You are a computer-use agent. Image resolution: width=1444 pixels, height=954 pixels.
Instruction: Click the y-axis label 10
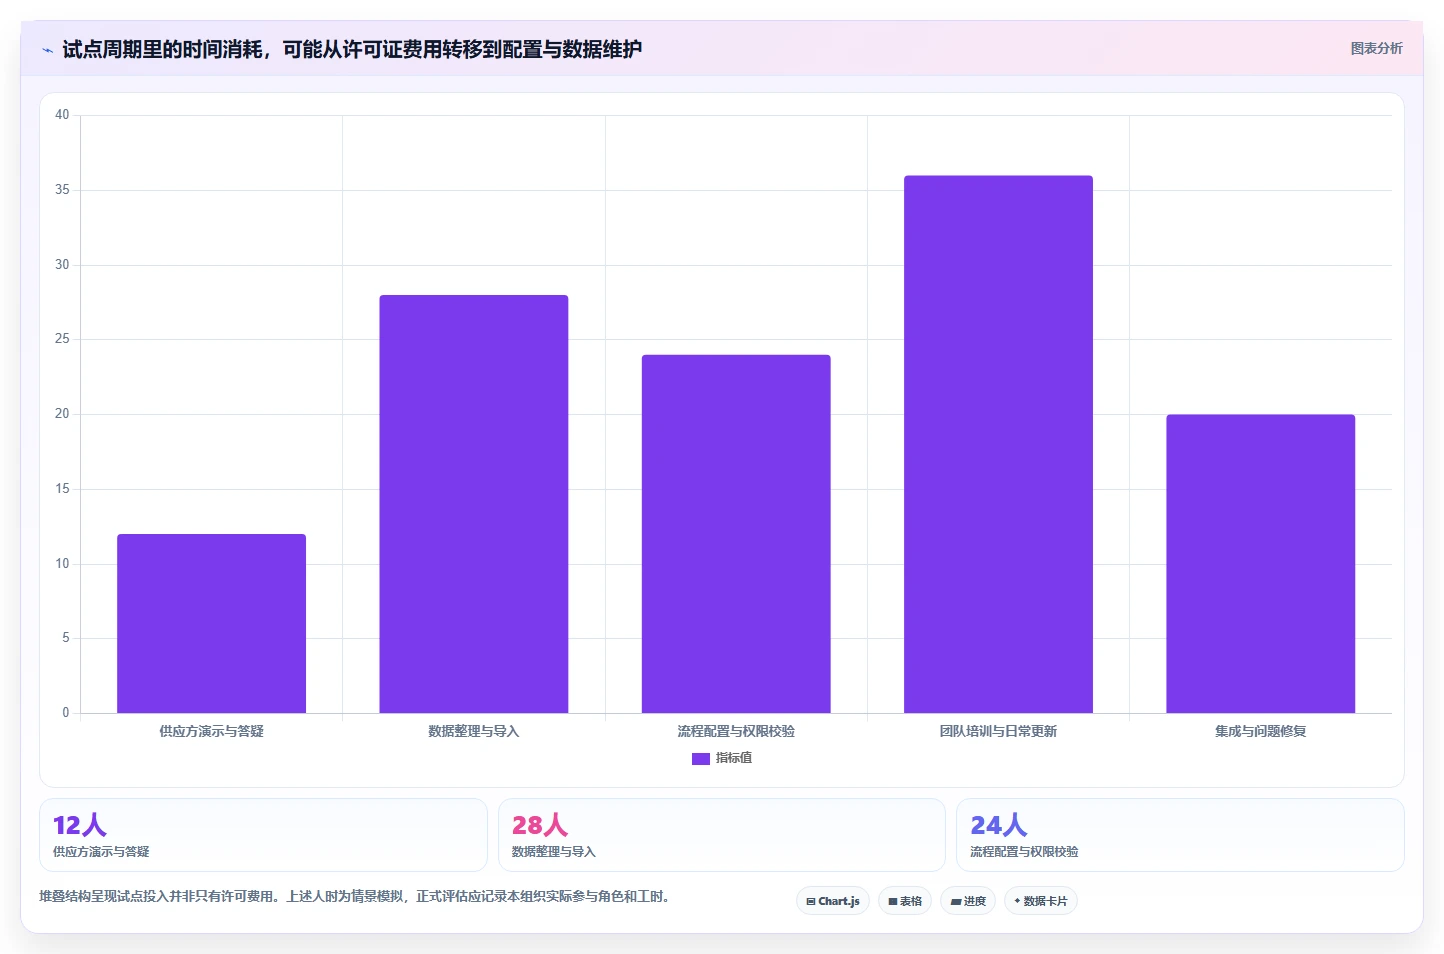coord(62,564)
